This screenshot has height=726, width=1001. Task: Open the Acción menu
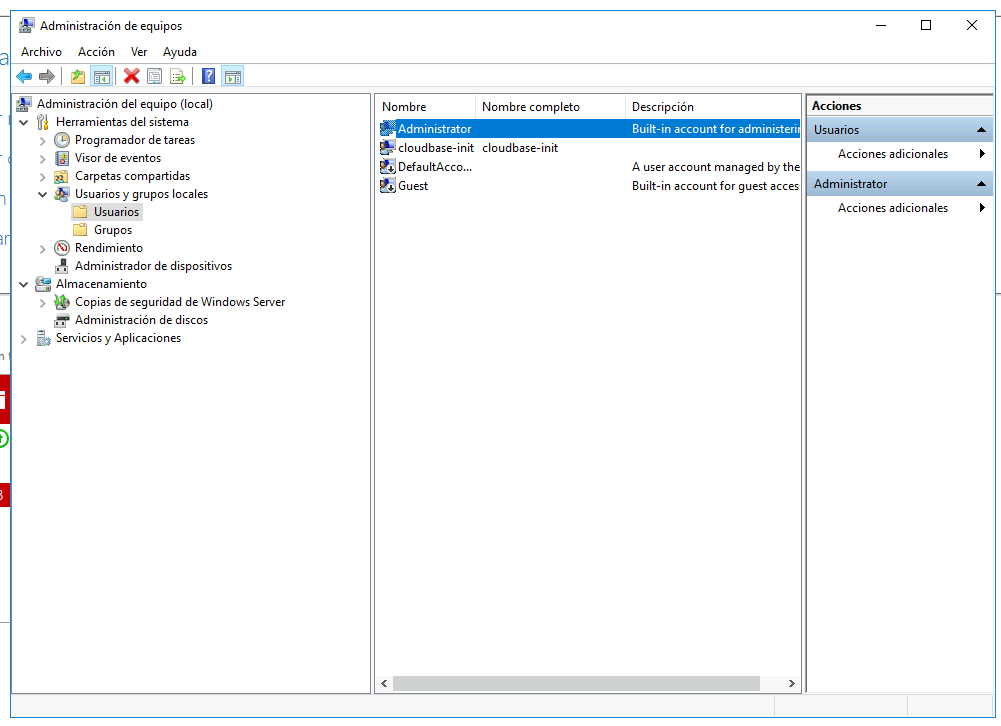pos(96,52)
